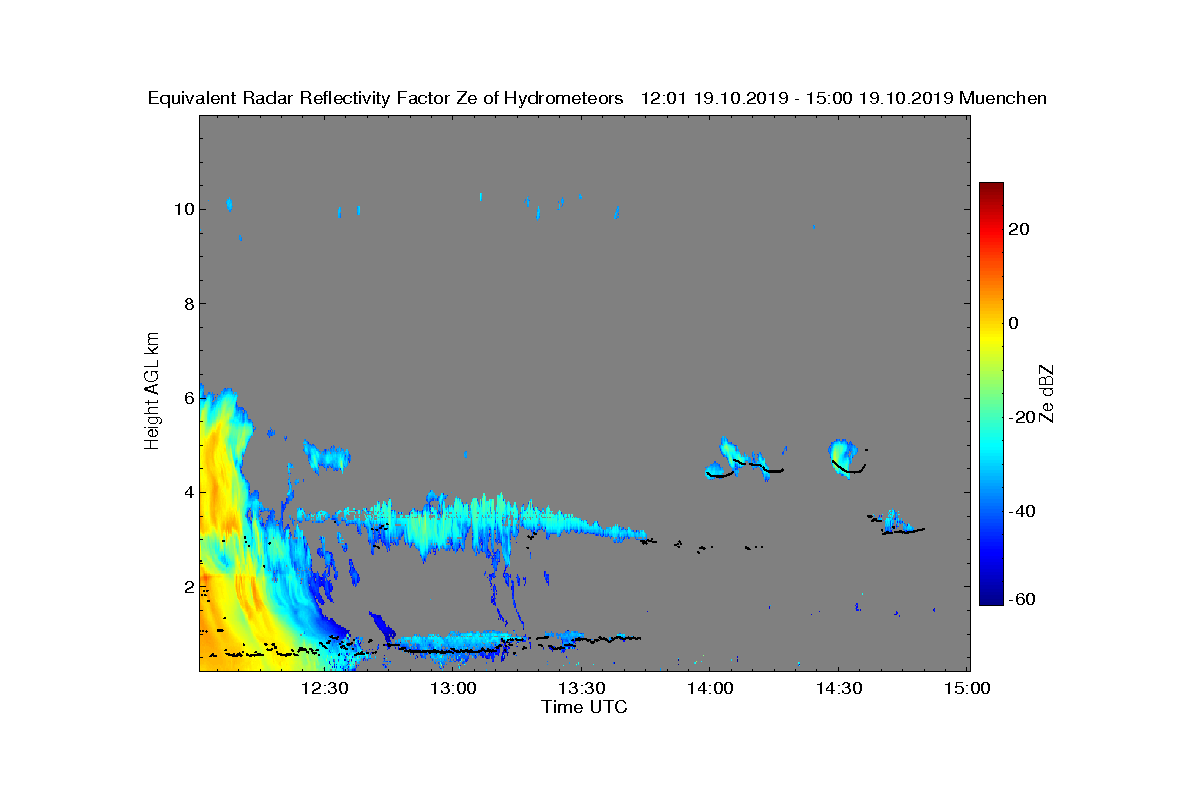Click the small cloud echo near 14:30 at 4.7 km
The image size is (1200, 800).
coord(845,455)
